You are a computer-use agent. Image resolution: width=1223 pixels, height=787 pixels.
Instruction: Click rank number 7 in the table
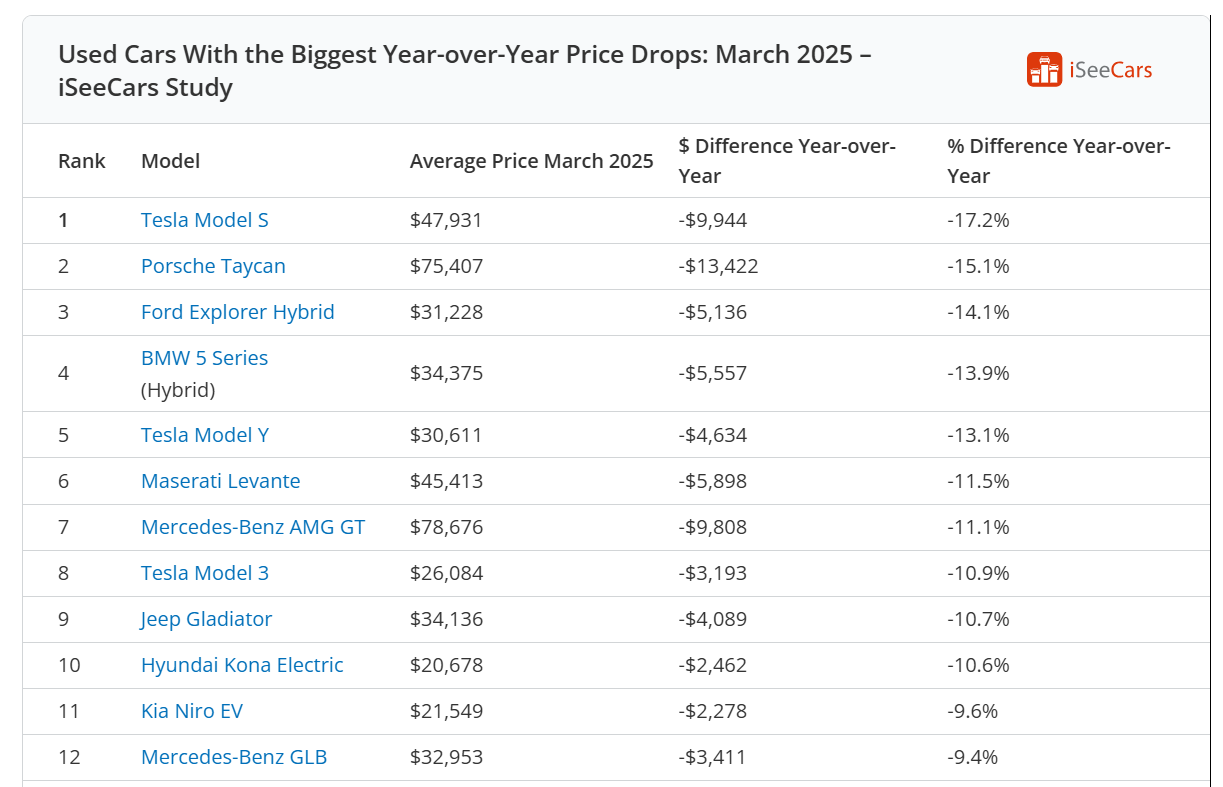click(x=63, y=527)
